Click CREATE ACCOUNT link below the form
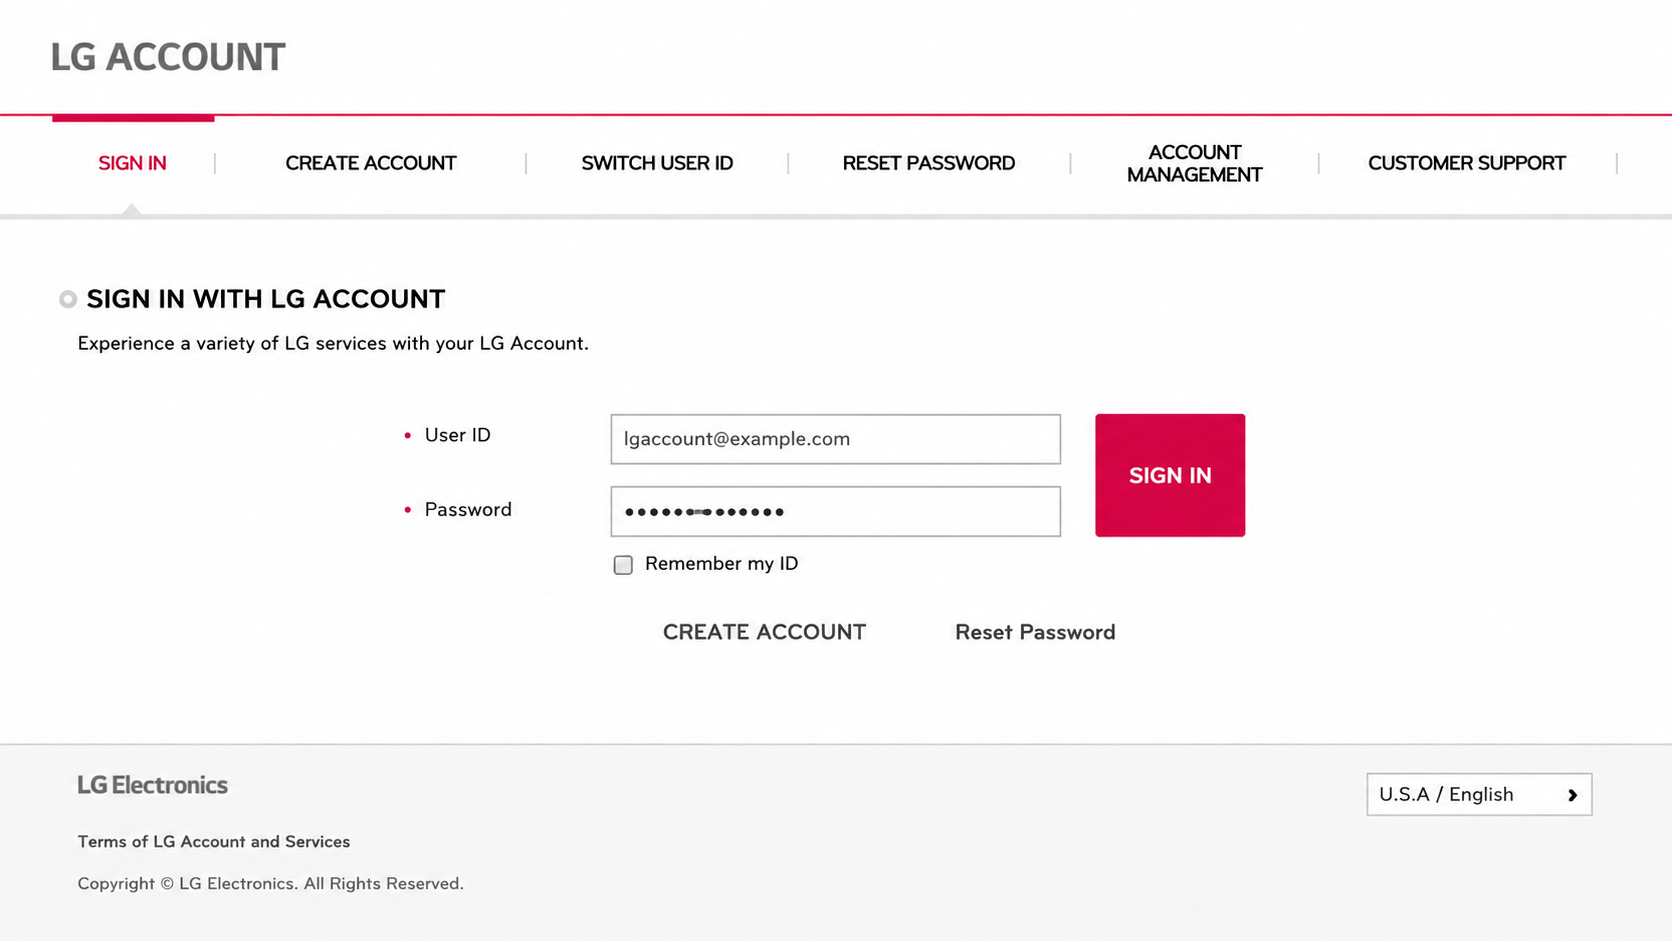 tap(764, 632)
